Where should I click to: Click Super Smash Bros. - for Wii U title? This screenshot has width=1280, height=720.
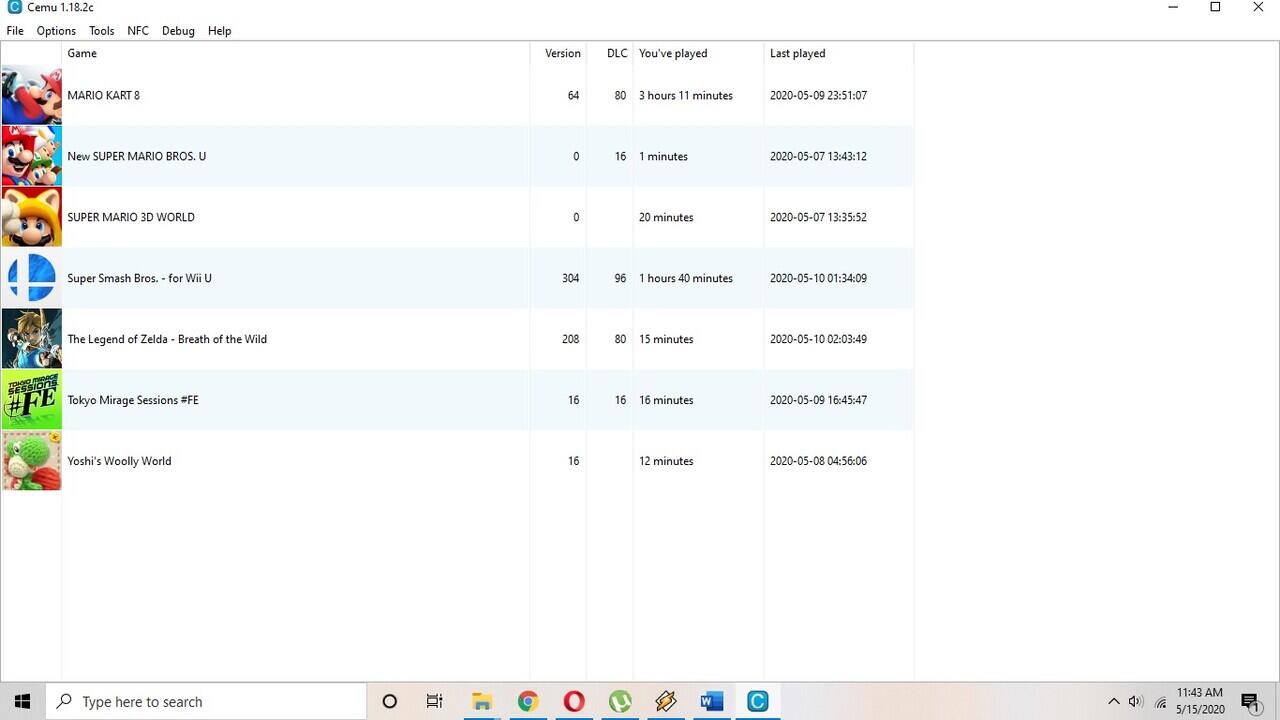140,279
